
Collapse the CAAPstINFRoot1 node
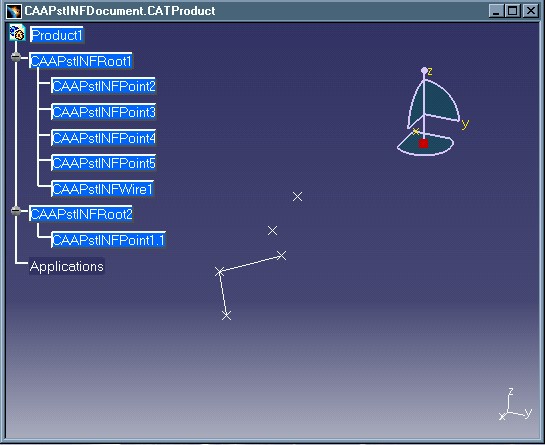pos(16,57)
